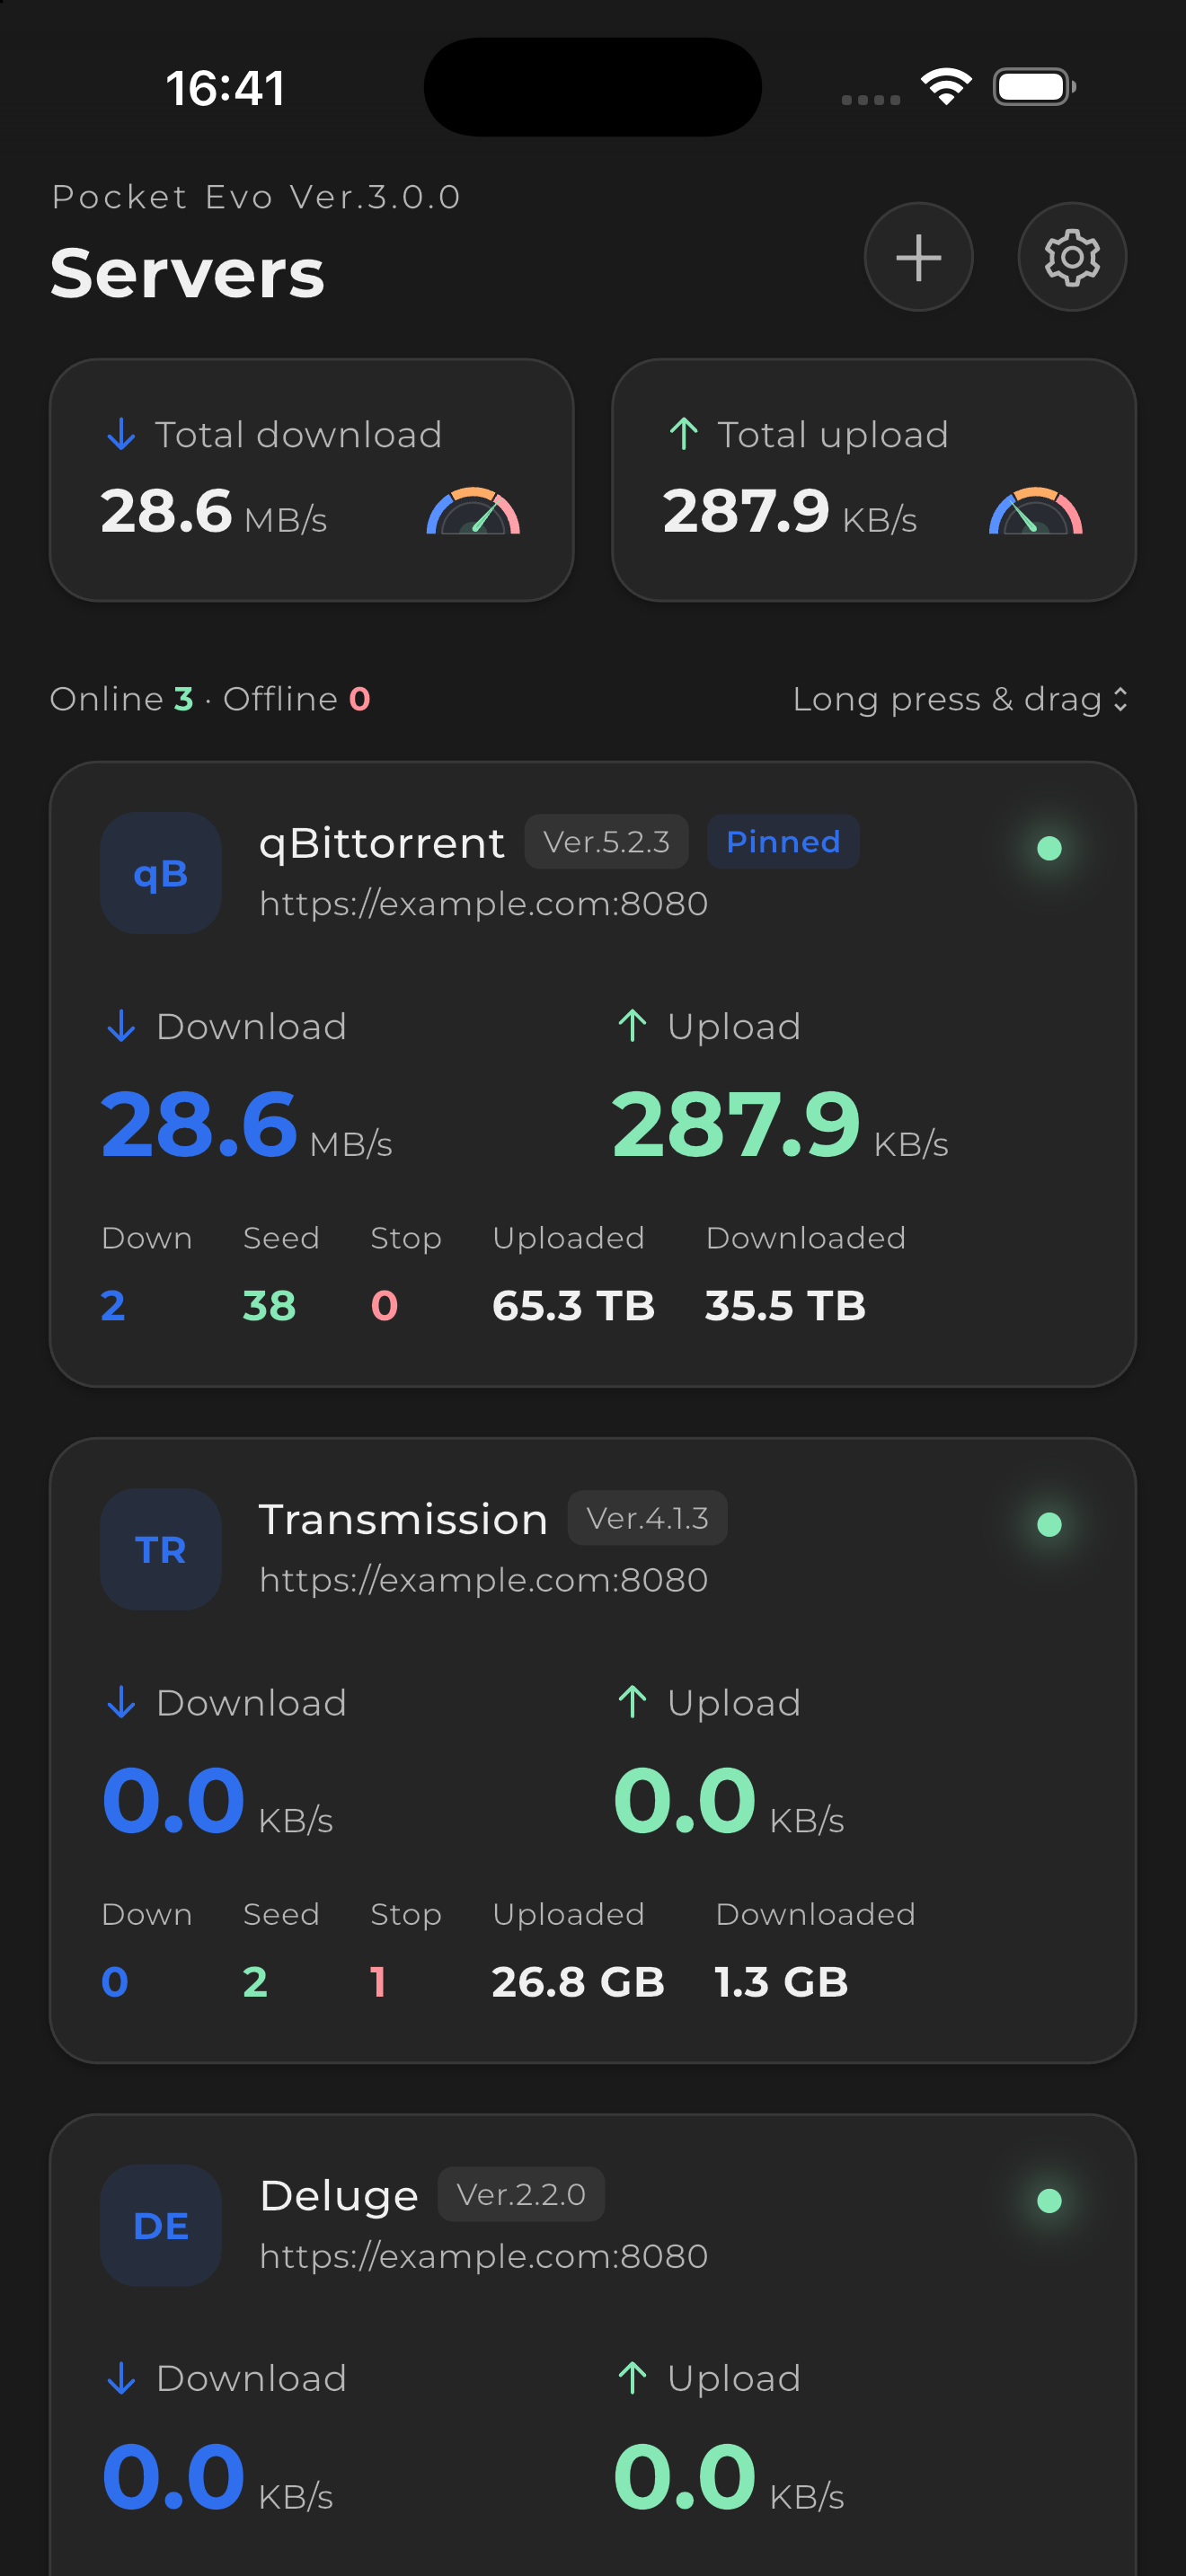Image resolution: width=1186 pixels, height=2576 pixels.
Task: Open the Total download summary card
Action: (312, 480)
